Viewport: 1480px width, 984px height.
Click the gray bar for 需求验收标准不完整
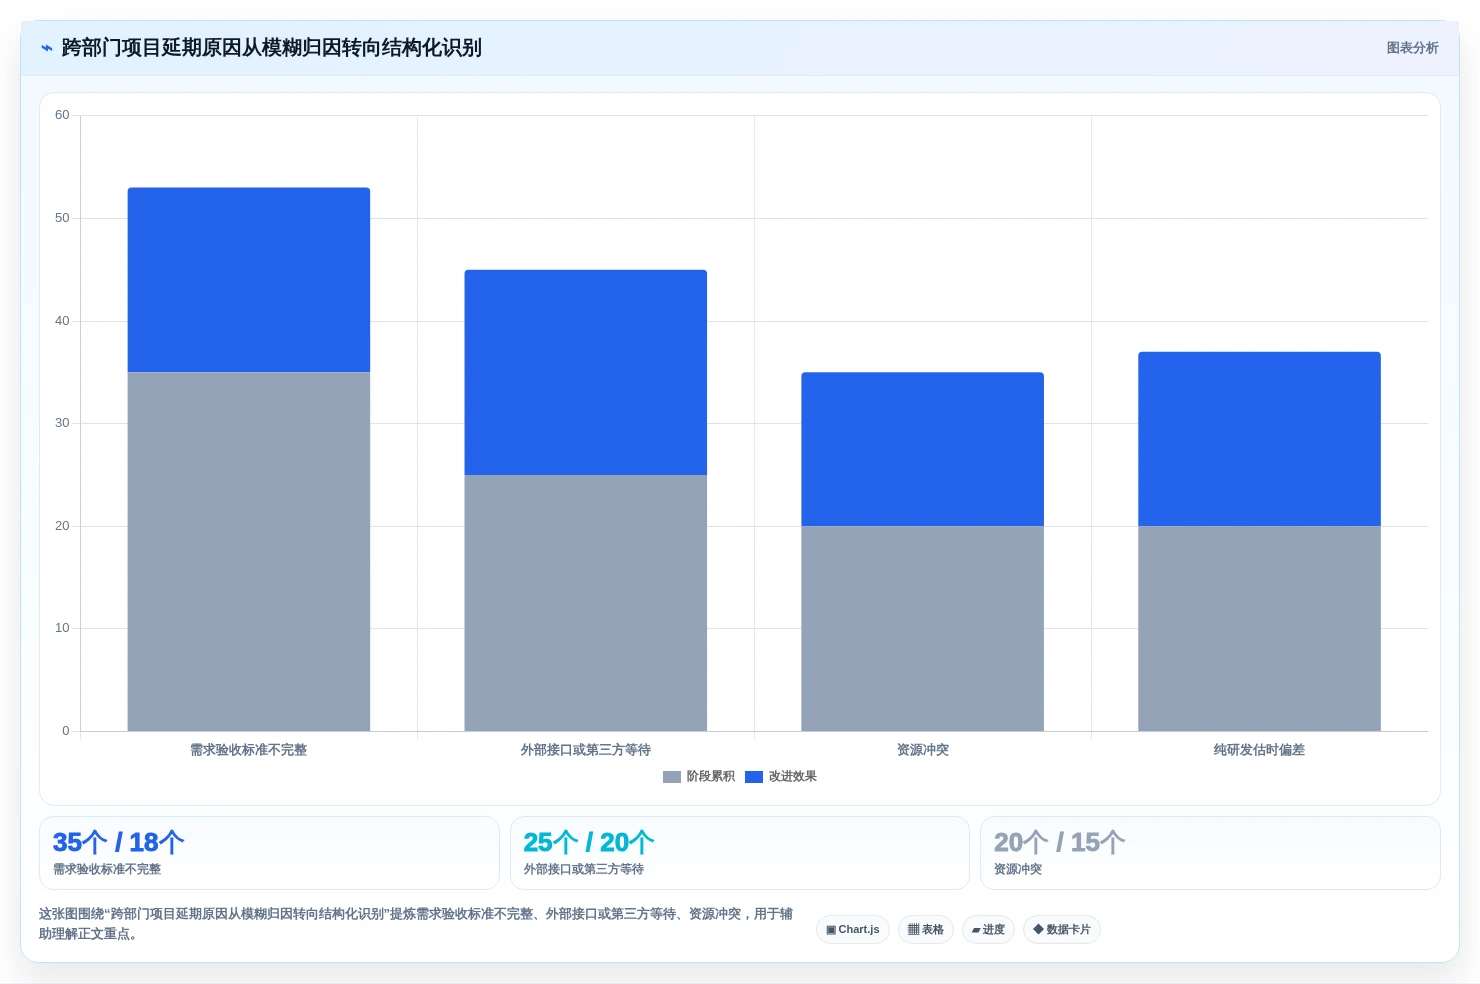click(x=249, y=552)
